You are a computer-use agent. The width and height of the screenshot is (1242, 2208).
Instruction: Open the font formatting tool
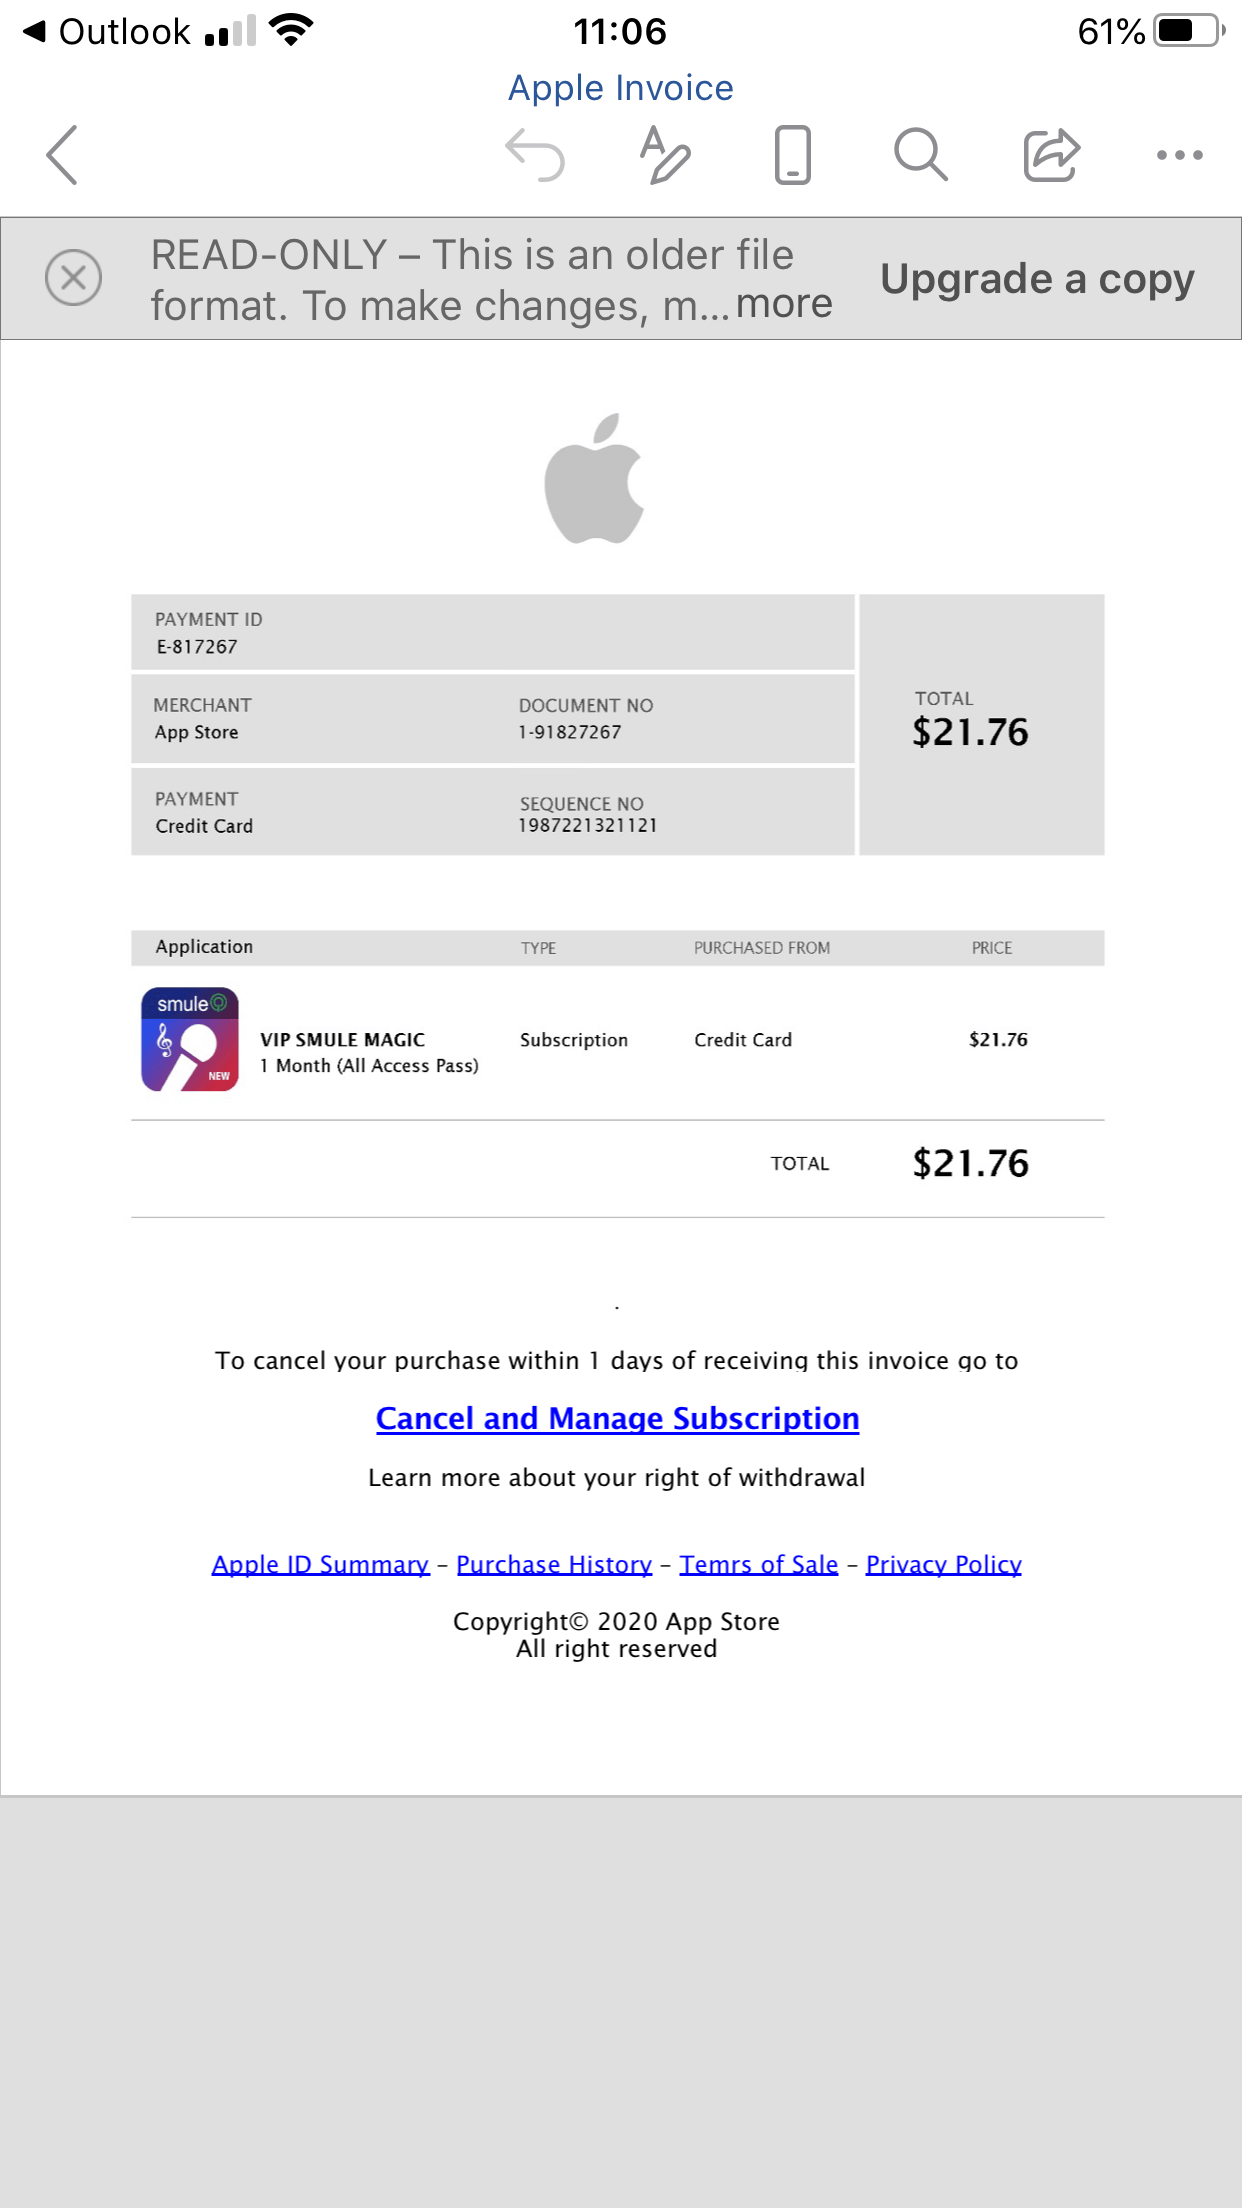click(665, 155)
